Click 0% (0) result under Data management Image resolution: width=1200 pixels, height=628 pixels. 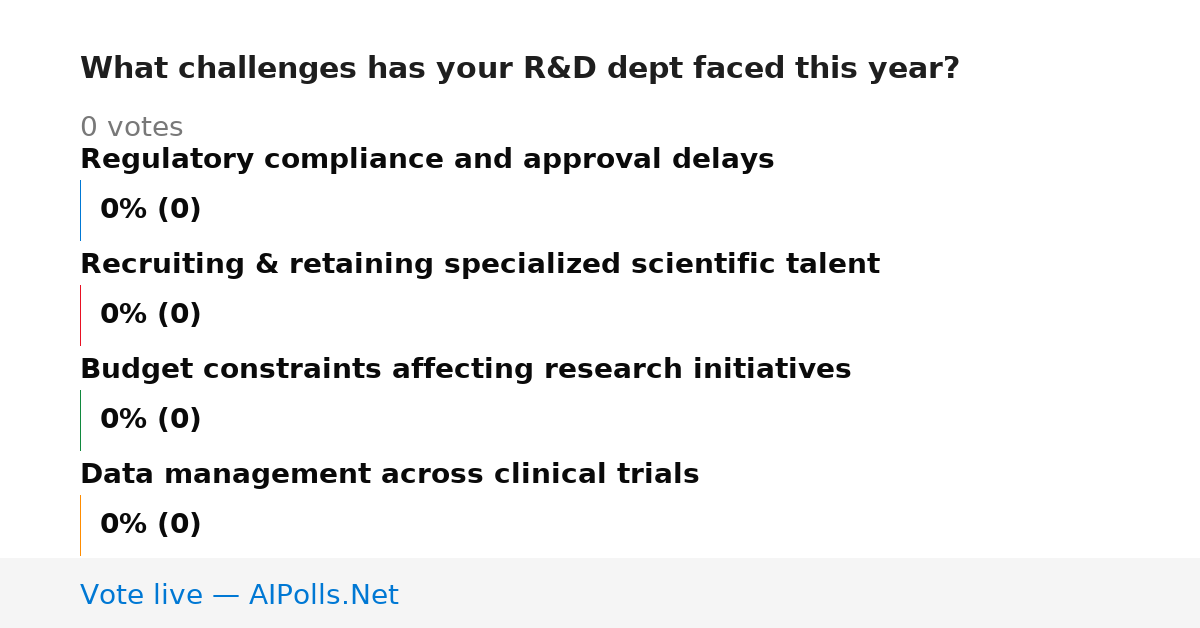[x=150, y=525]
